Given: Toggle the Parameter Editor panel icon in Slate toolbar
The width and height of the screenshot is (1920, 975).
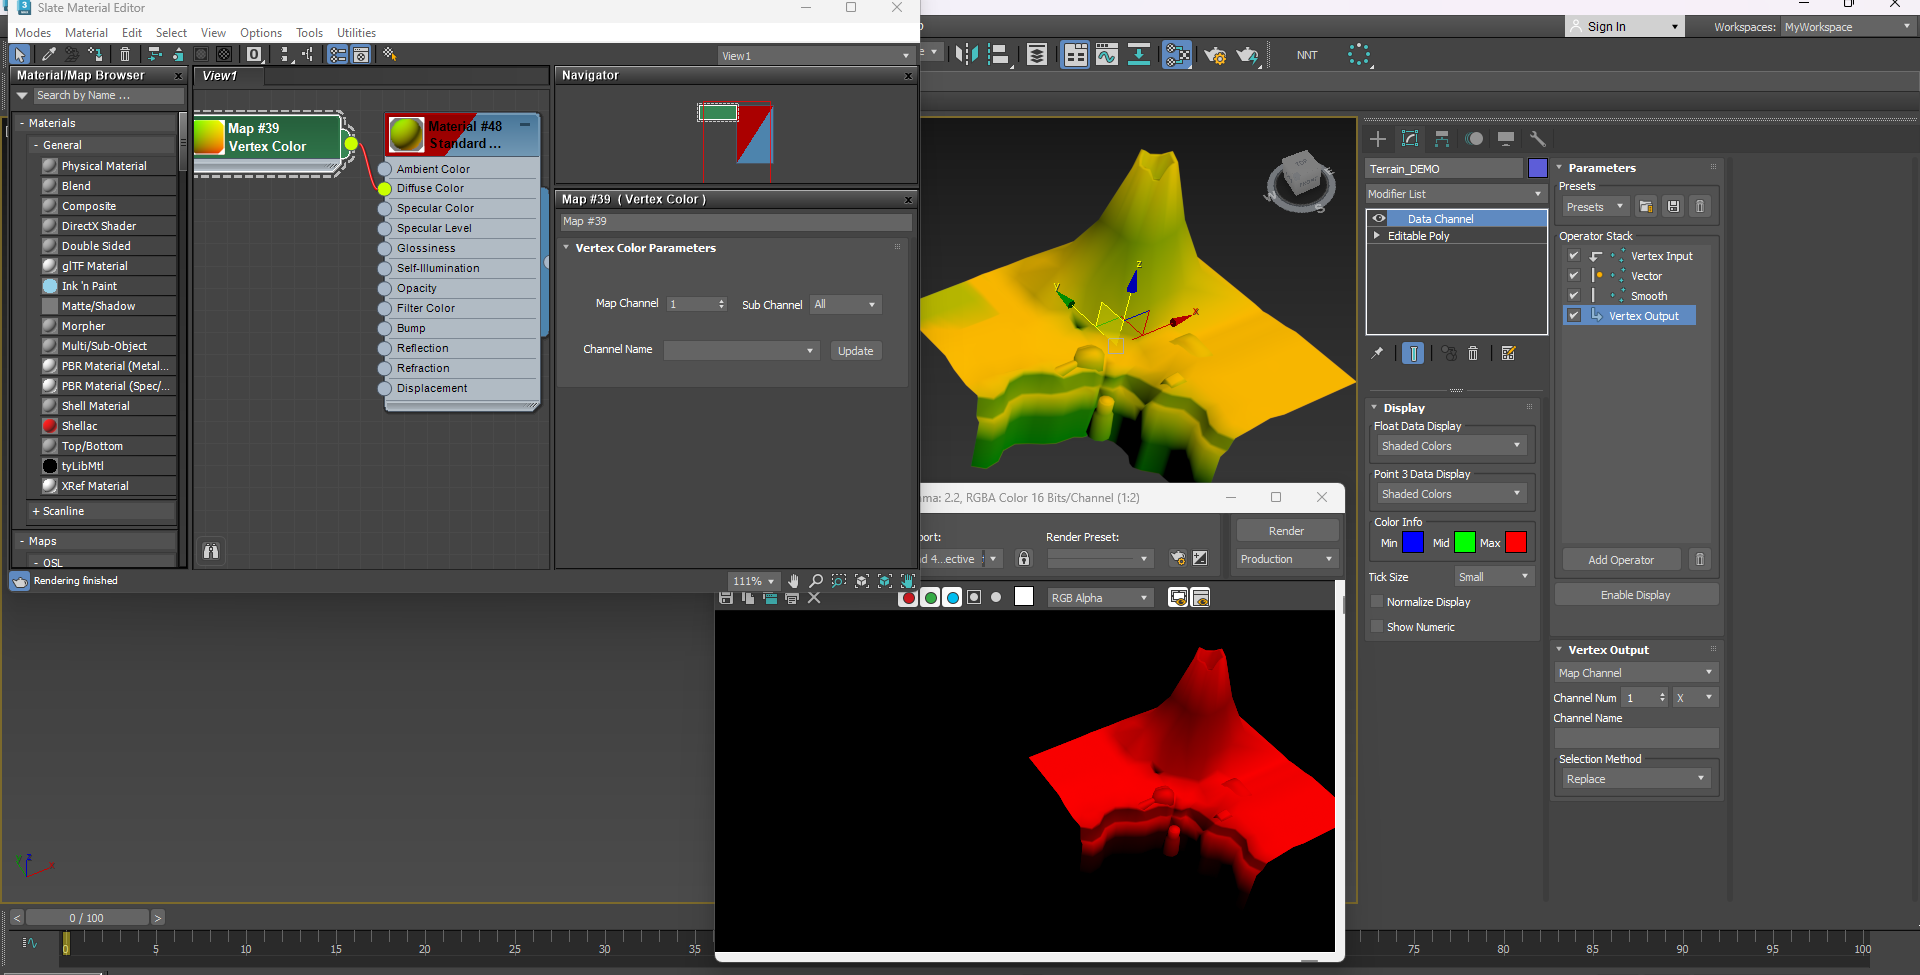Looking at the screenshot, I should 361,55.
